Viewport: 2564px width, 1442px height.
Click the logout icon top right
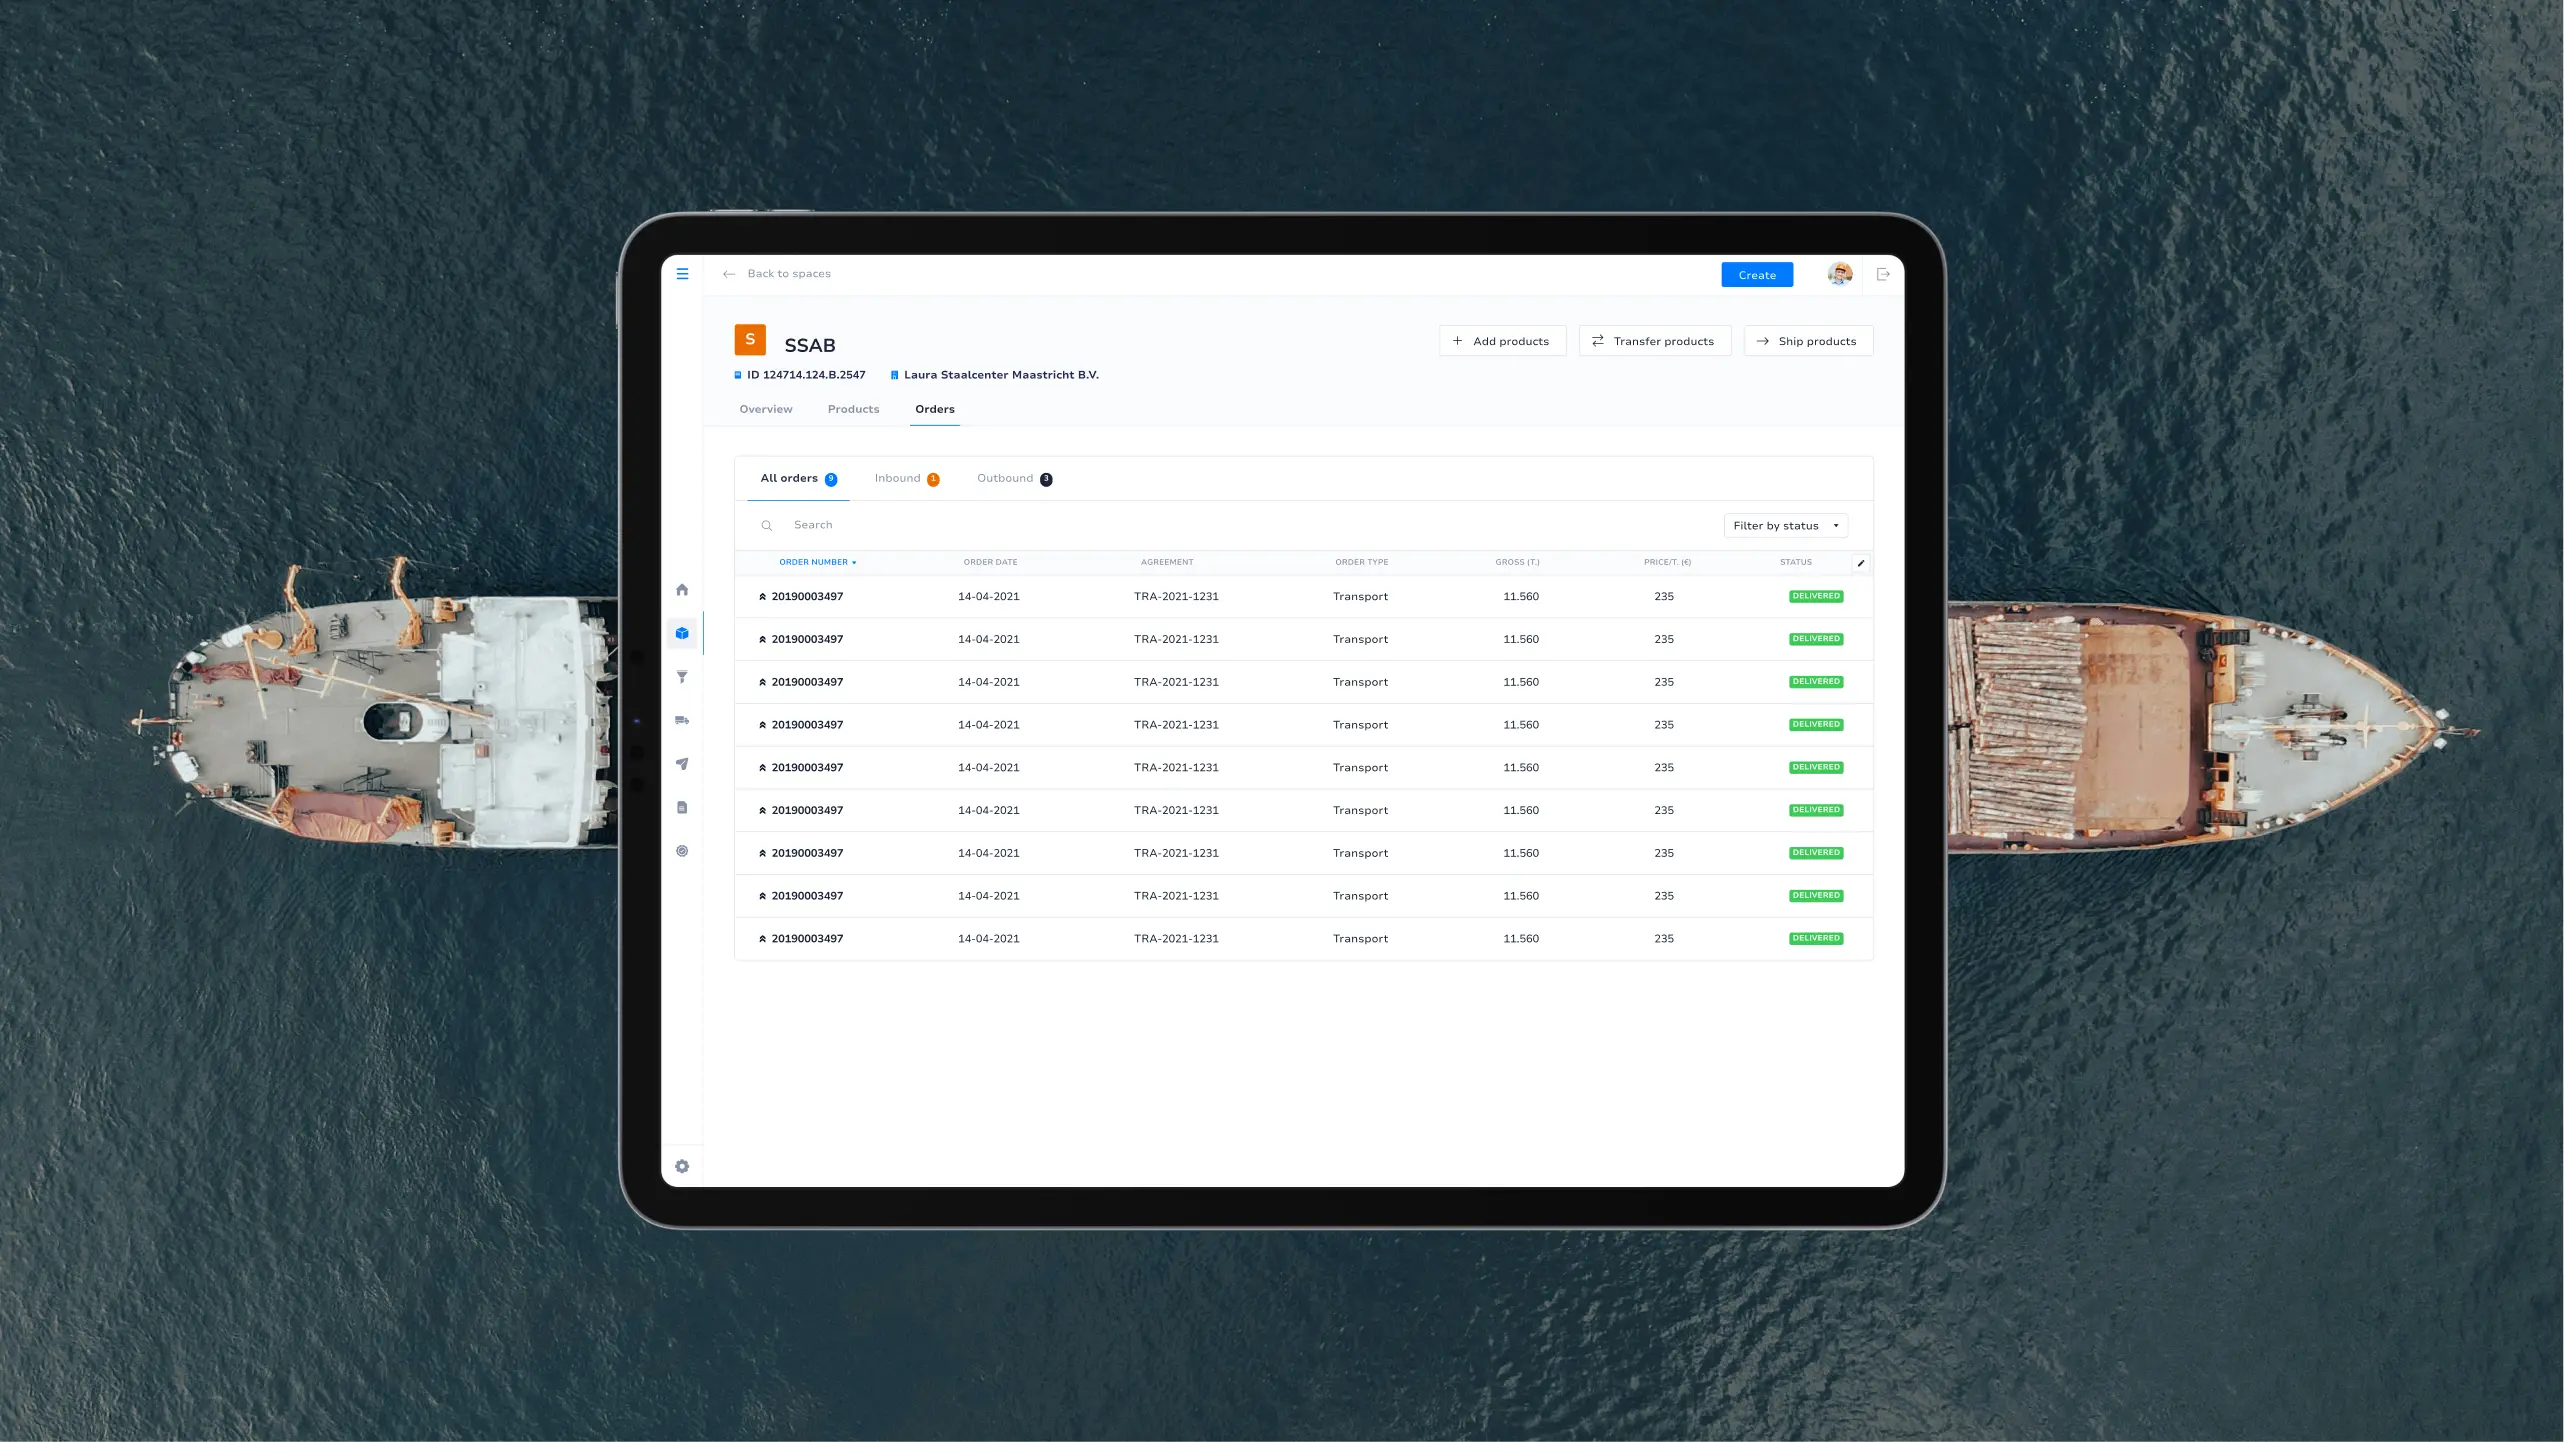(x=1883, y=274)
